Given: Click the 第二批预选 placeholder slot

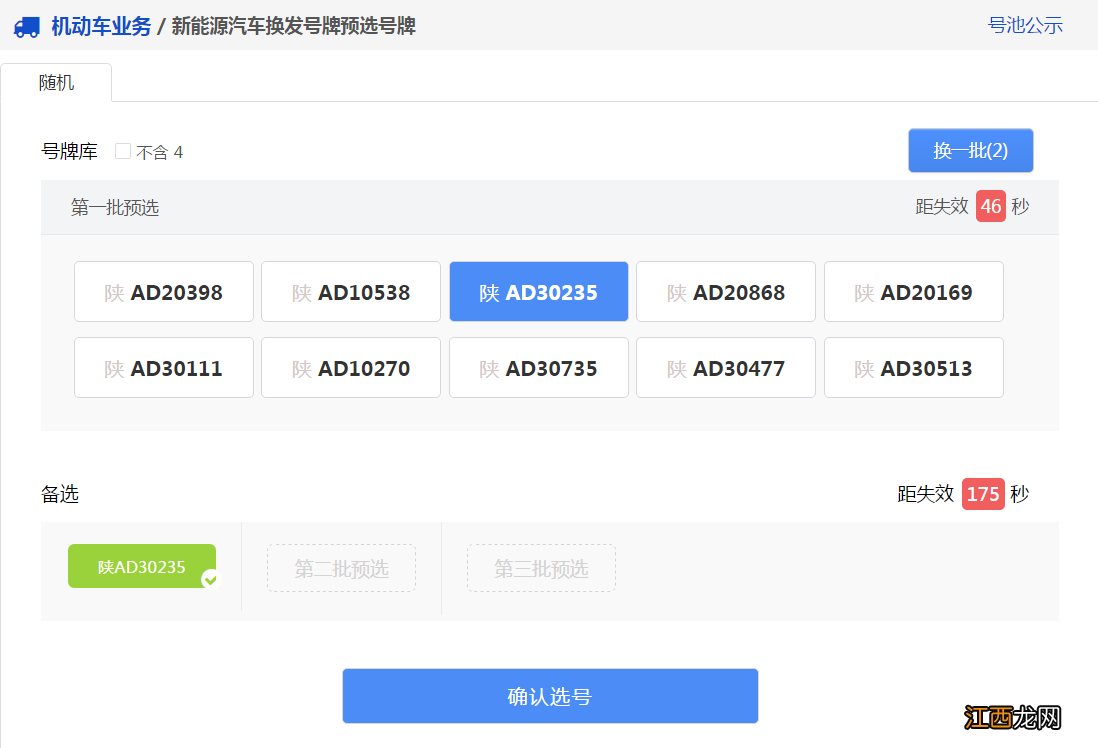Looking at the screenshot, I should (341, 568).
